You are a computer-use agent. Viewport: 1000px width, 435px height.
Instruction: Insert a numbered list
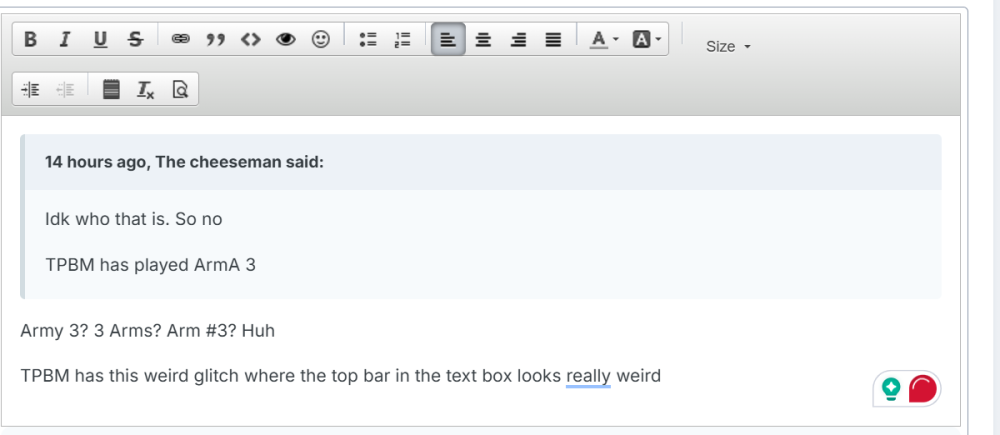pos(402,40)
